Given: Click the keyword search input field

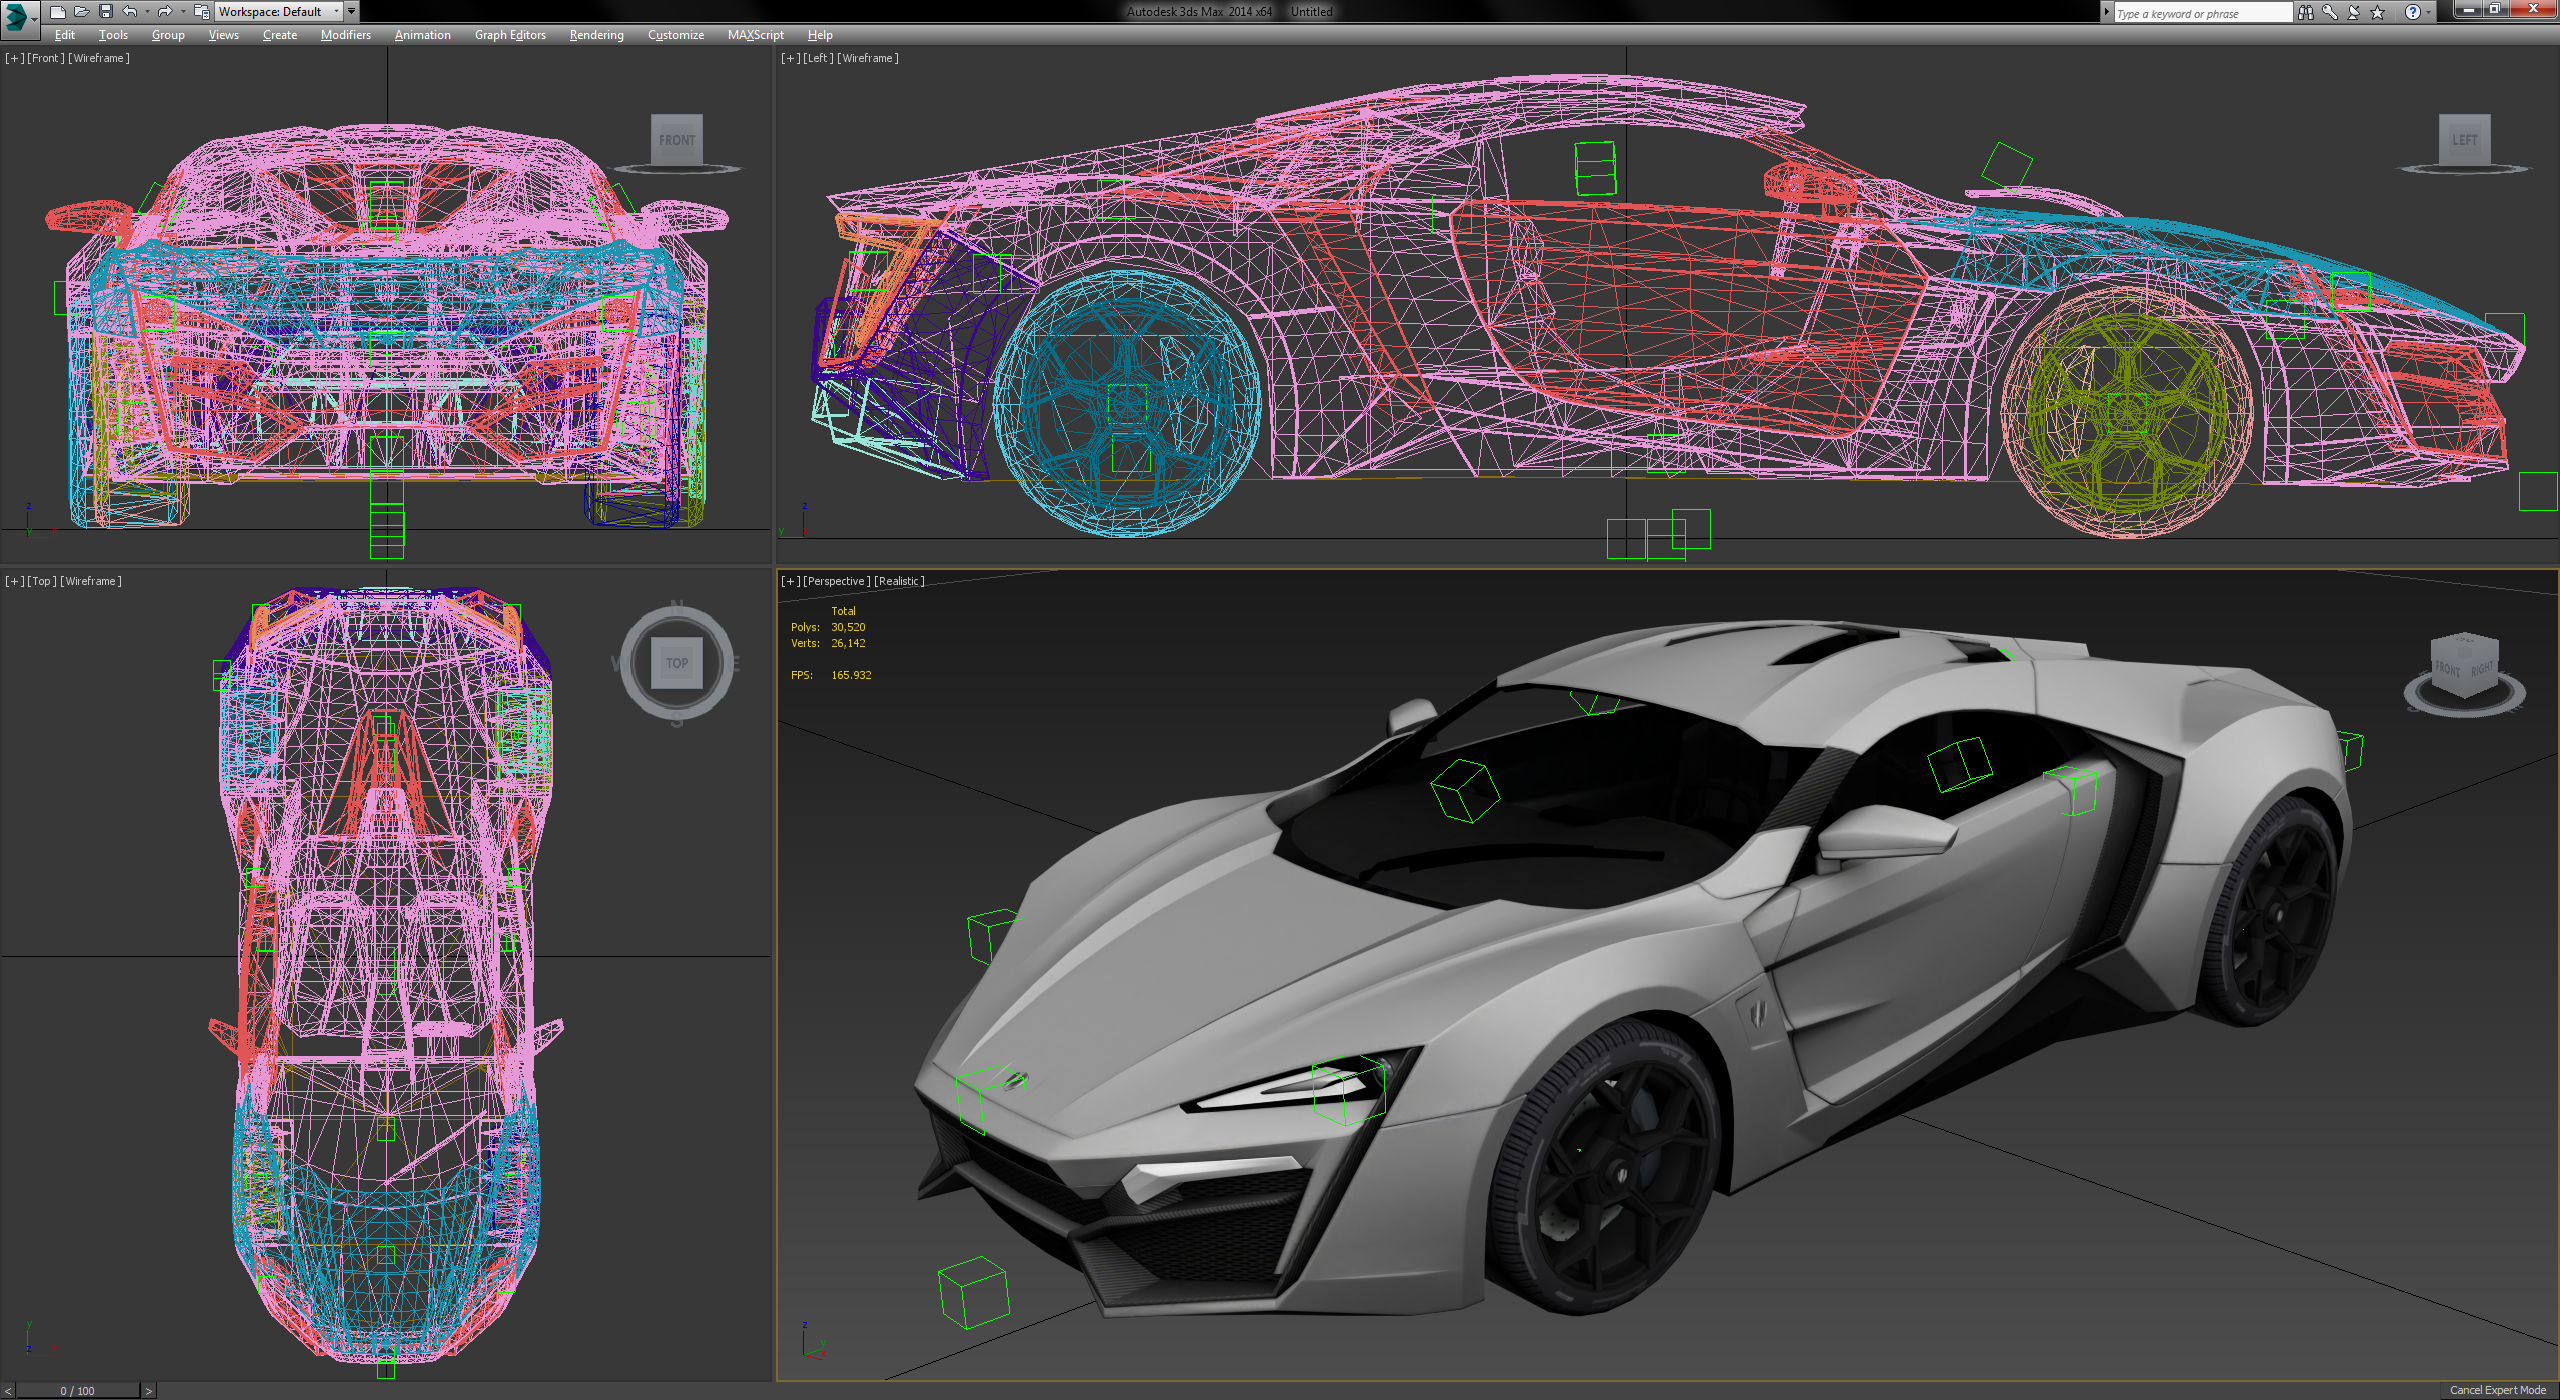Looking at the screenshot, I should tap(2200, 12).
